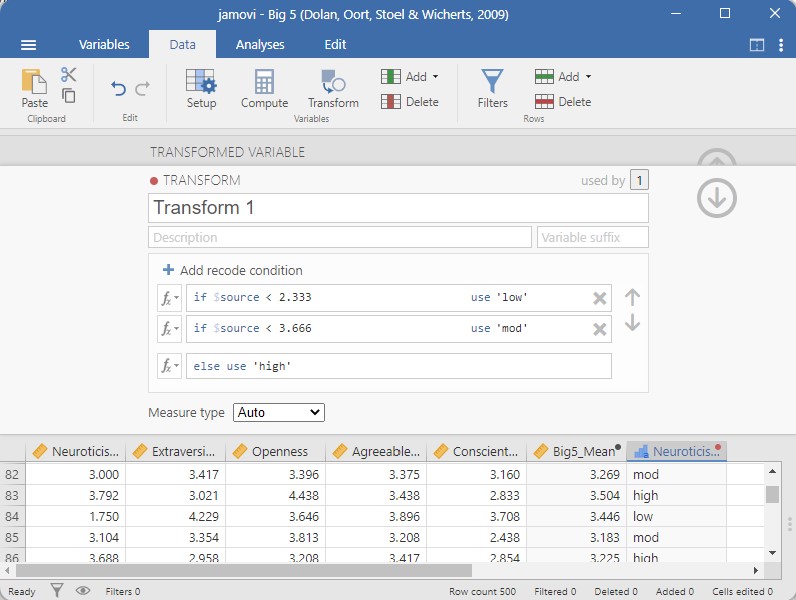The width and height of the screenshot is (796, 600).
Task: Select the Openness column header
Action: click(275, 451)
